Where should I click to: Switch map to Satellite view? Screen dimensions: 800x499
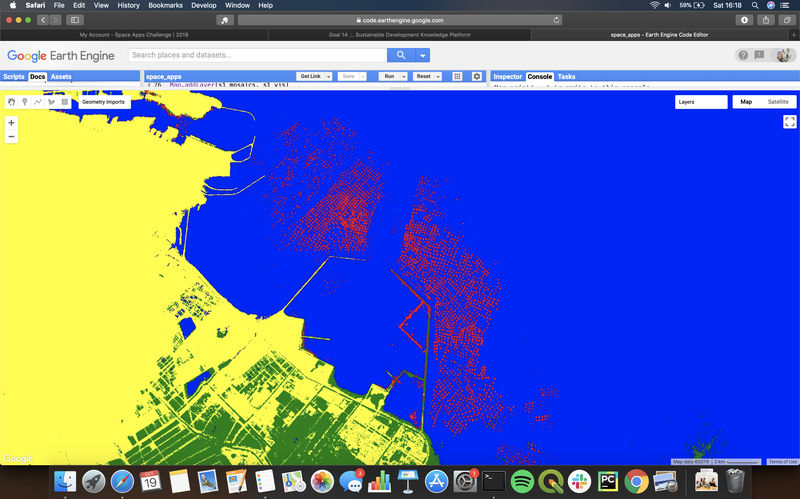[x=777, y=102]
